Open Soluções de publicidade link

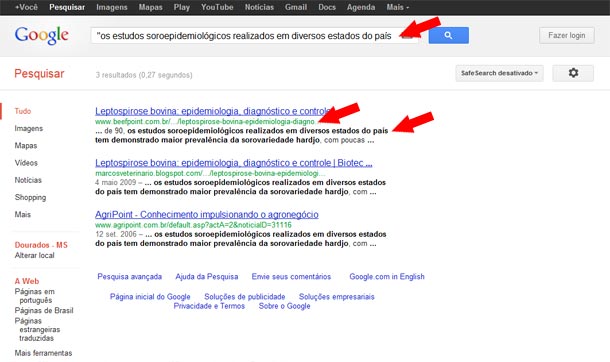[245, 297]
